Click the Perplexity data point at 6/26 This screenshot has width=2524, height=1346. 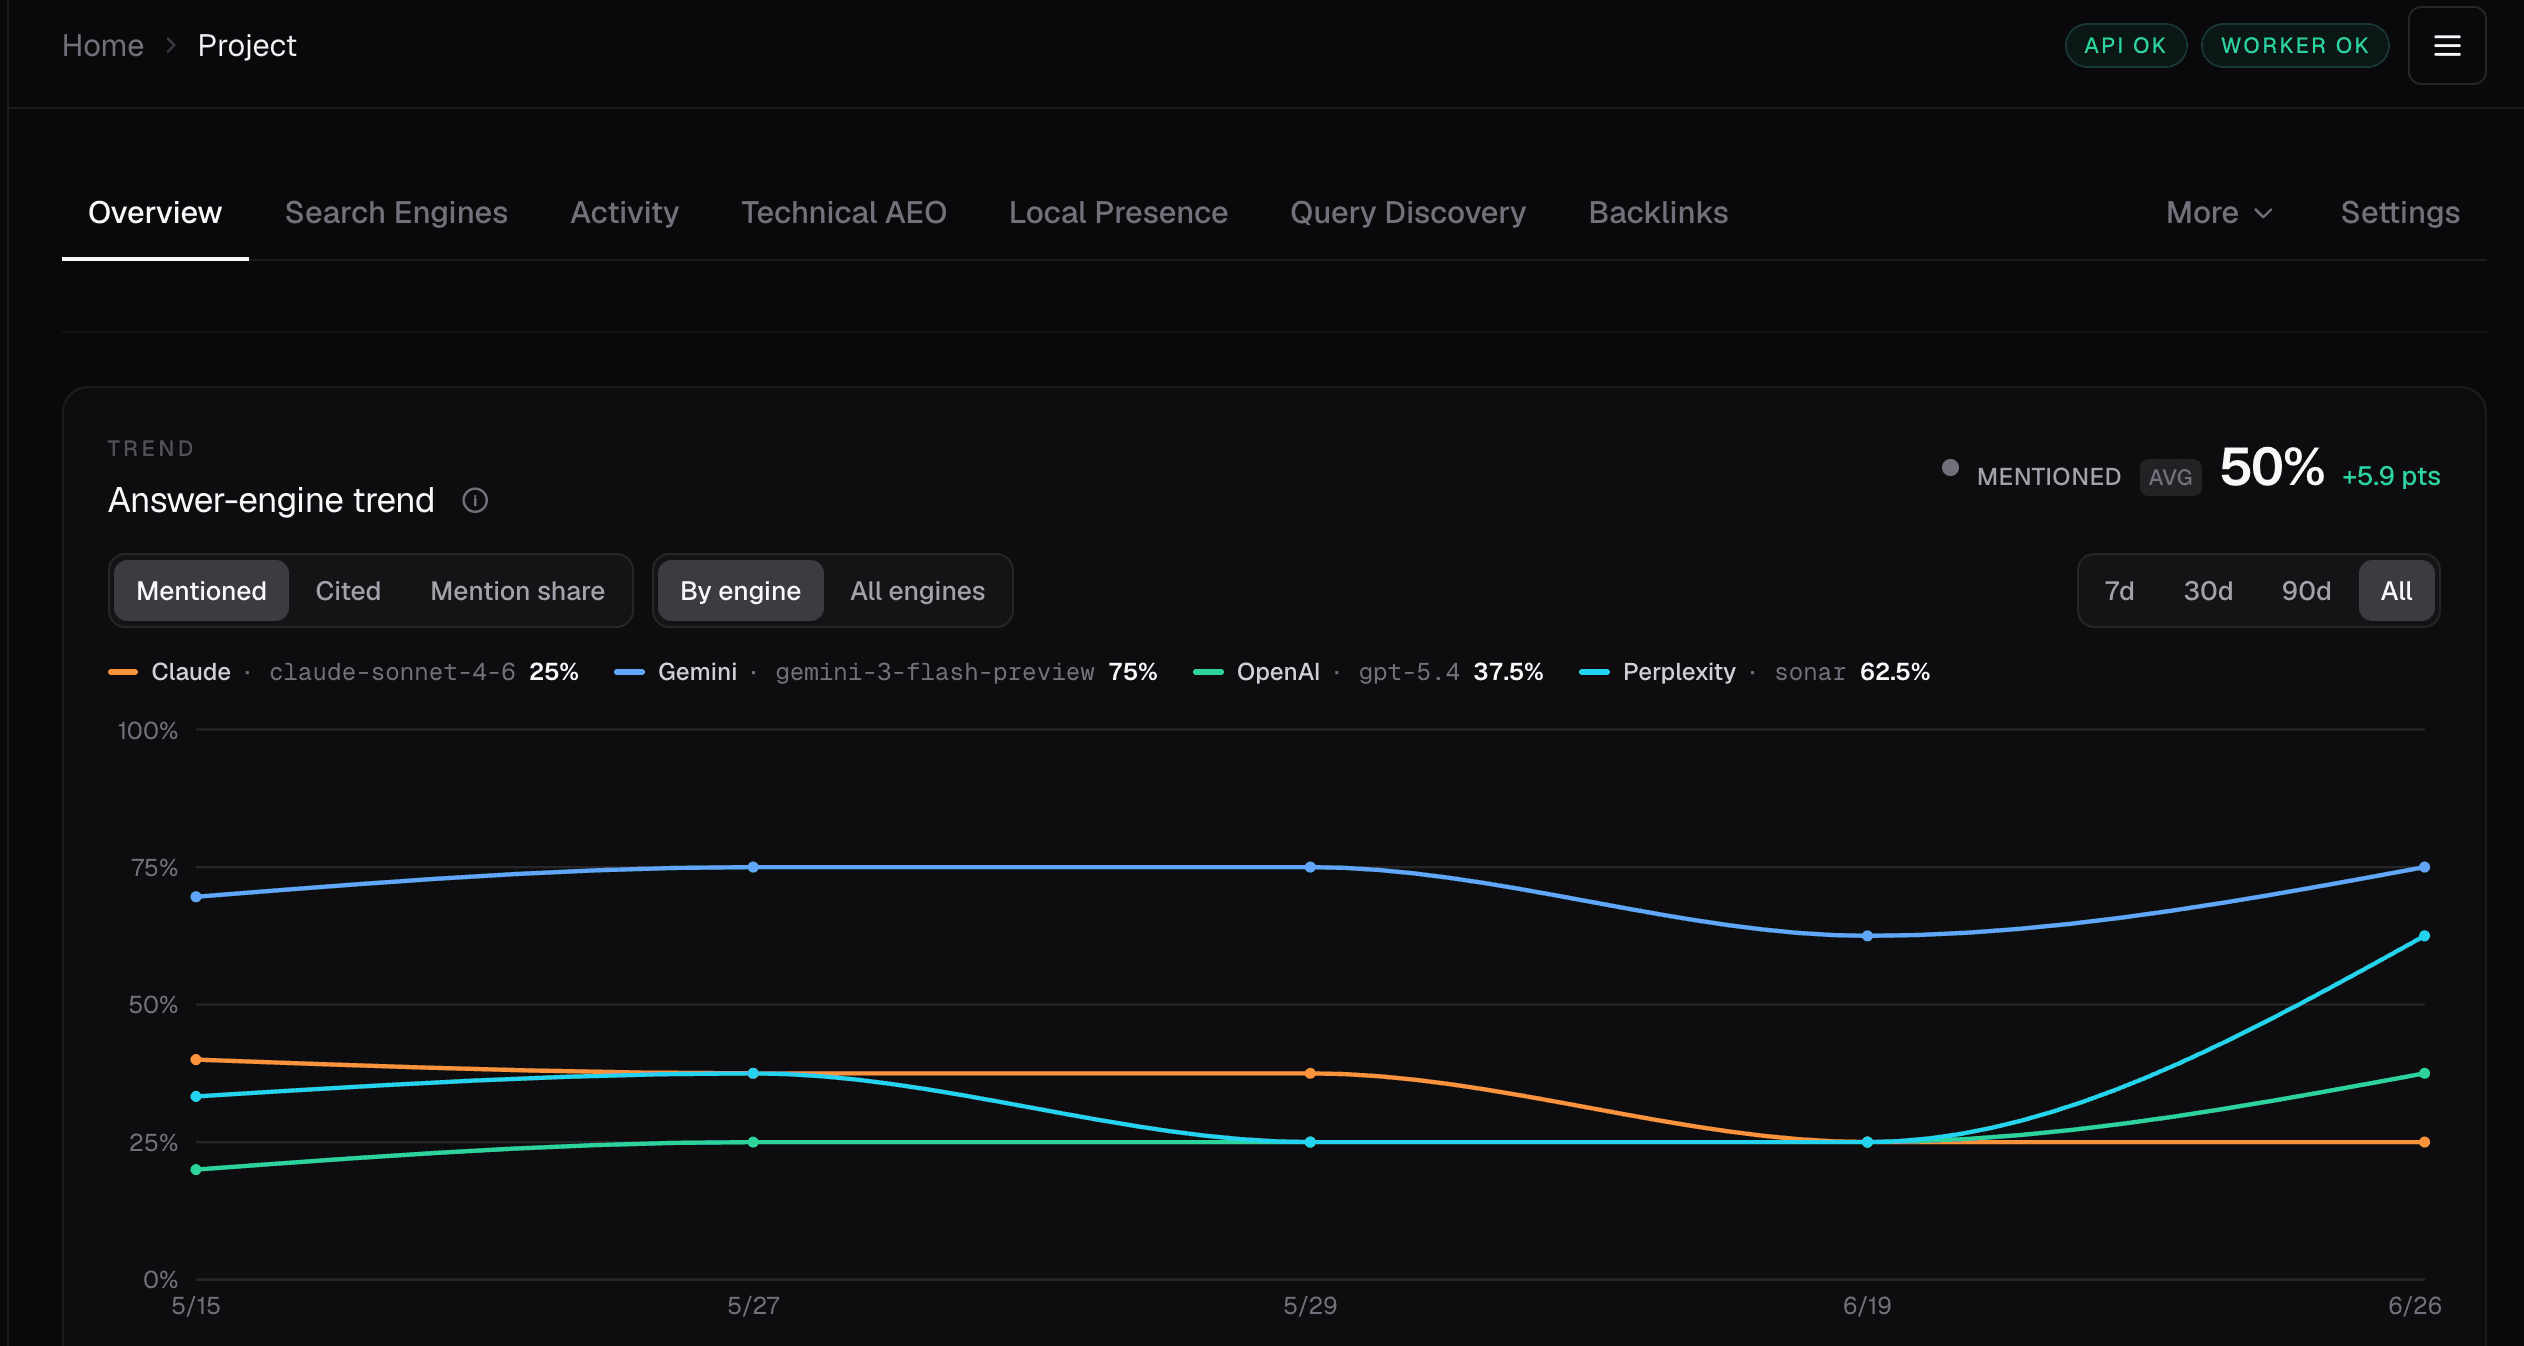(x=2424, y=936)
